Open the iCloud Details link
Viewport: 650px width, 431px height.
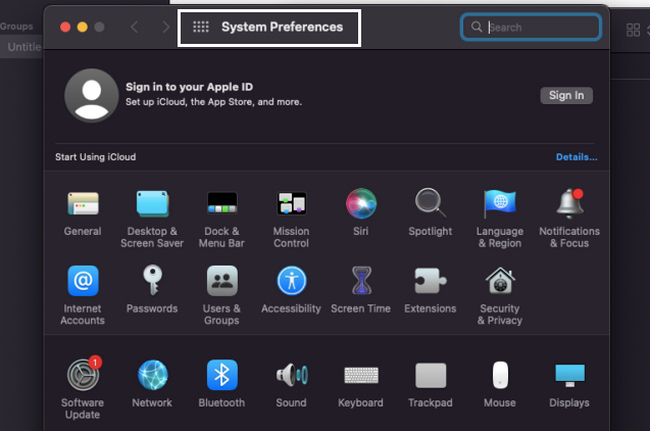point(577,157)
